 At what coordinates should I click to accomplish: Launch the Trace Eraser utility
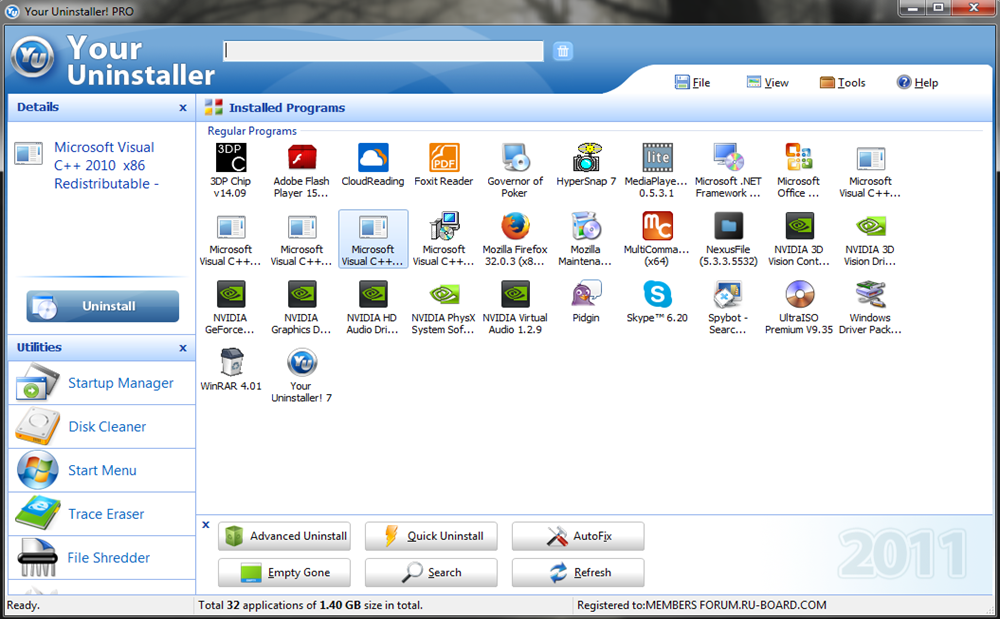click(102, 514)
